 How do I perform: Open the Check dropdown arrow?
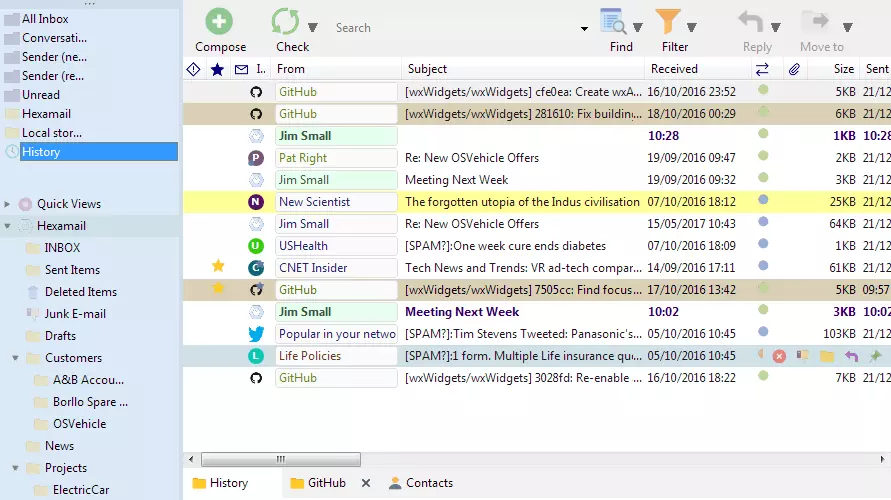(x=313, y=27)
